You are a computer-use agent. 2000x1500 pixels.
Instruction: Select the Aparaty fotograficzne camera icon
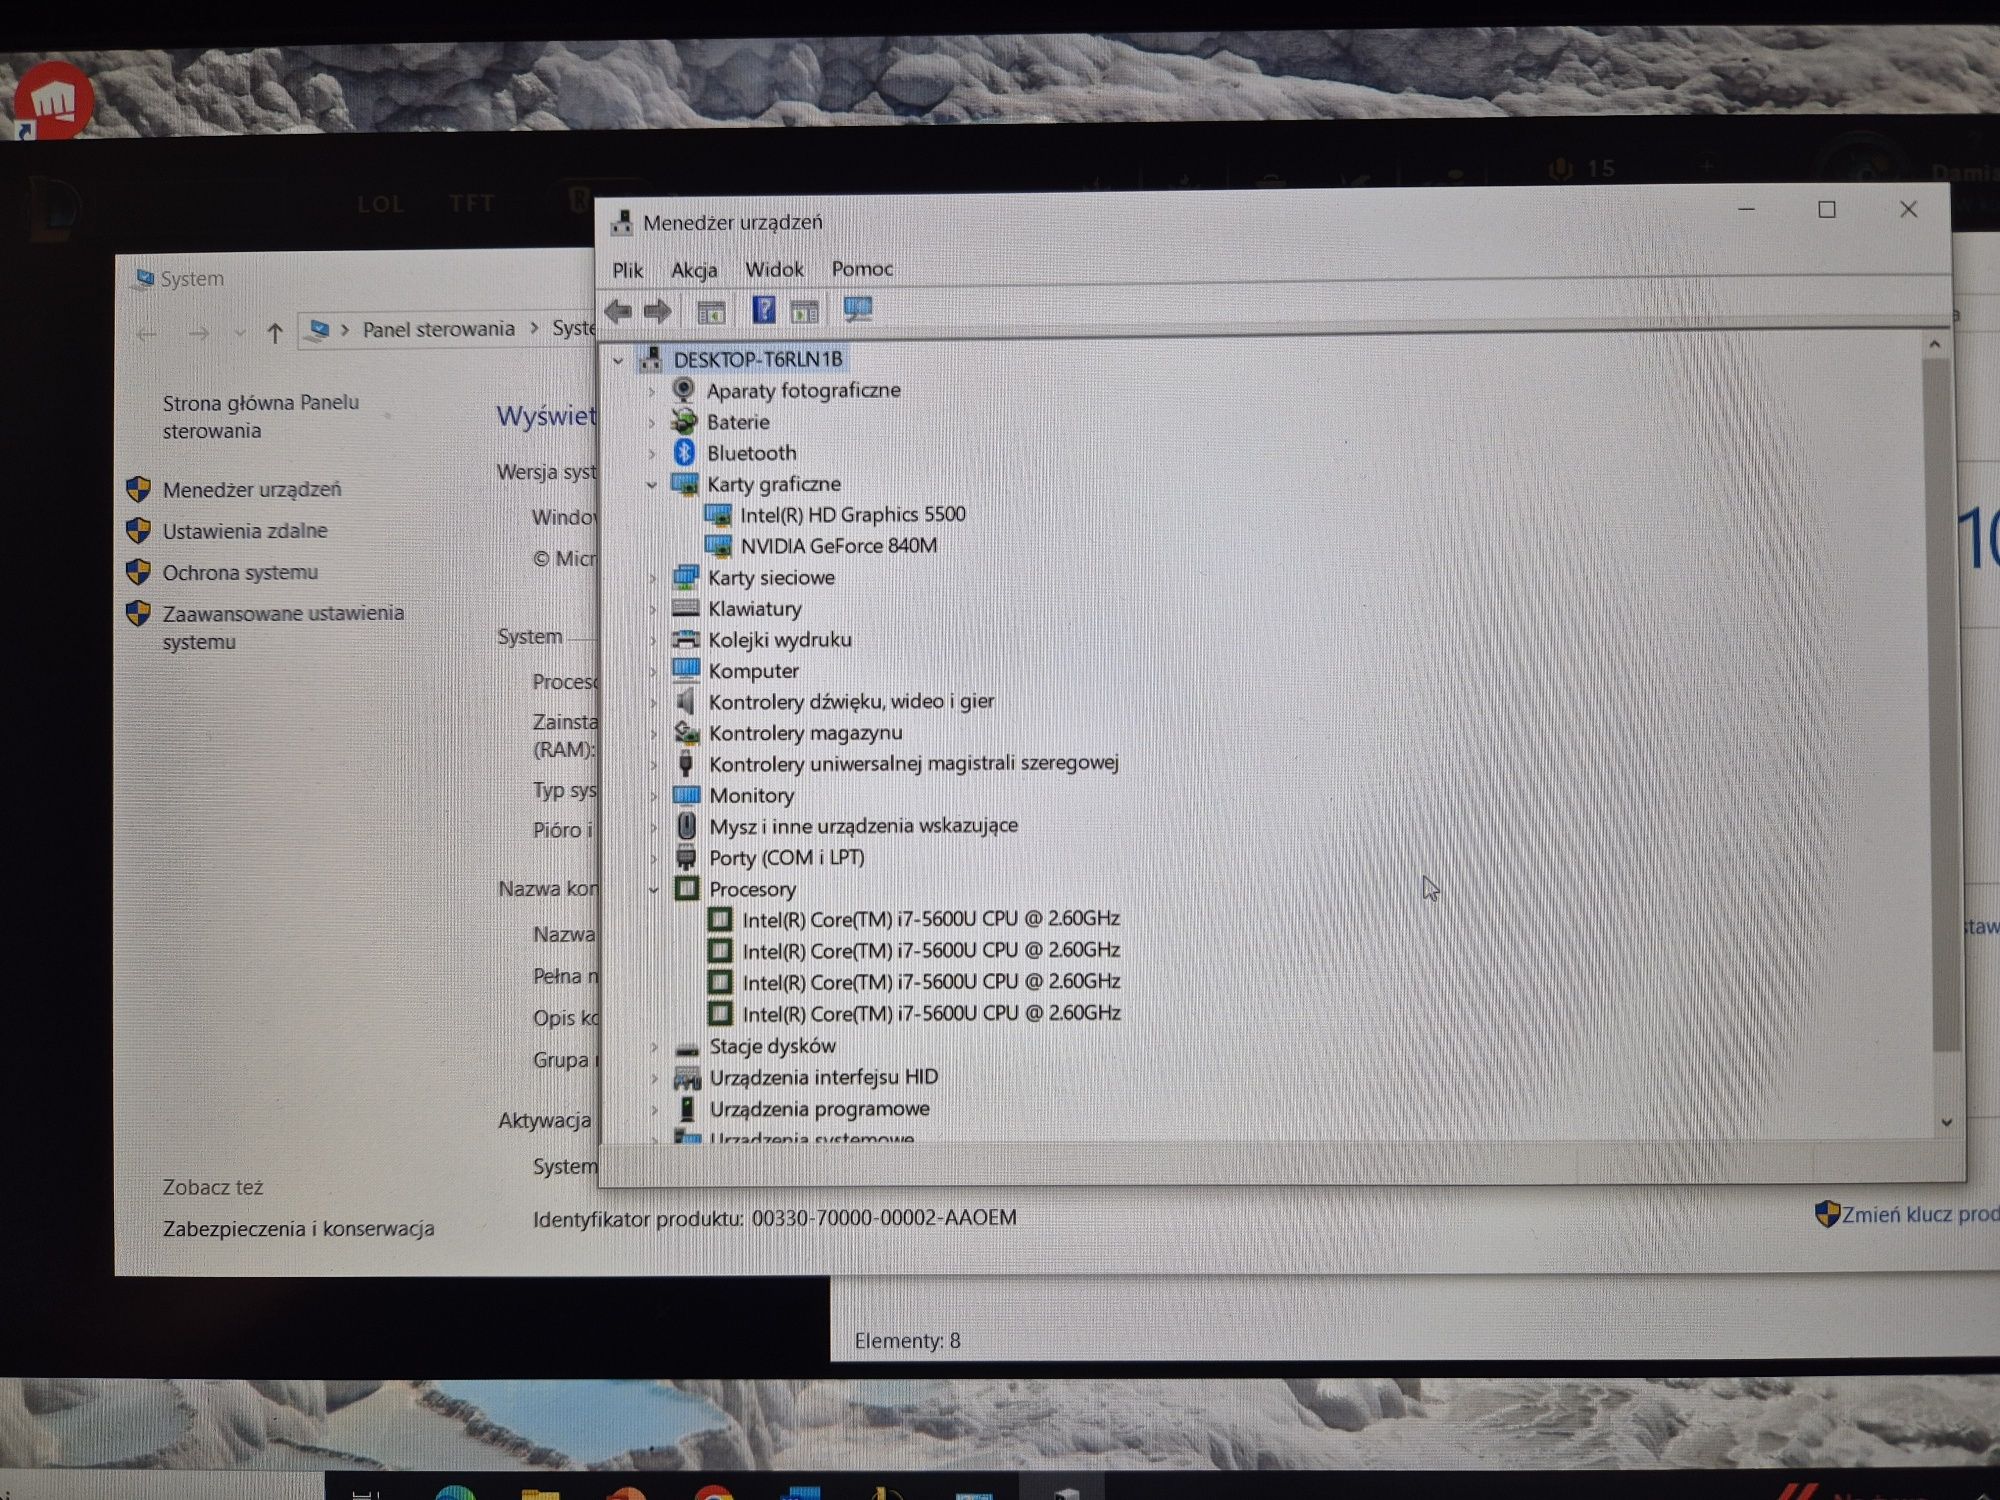coord(684,389)
